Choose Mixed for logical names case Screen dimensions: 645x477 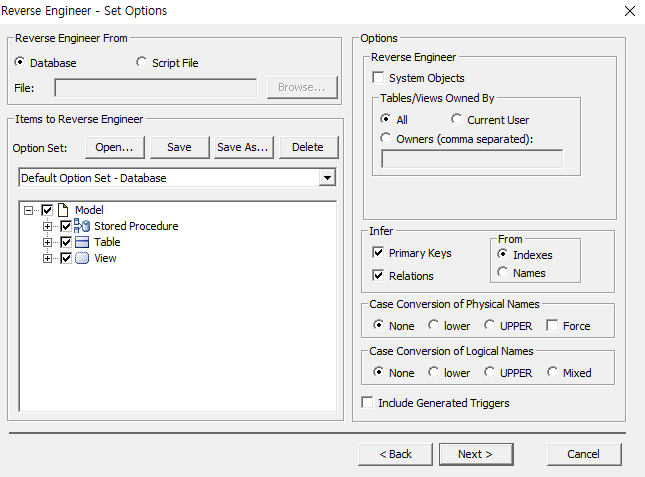point(552,372)
